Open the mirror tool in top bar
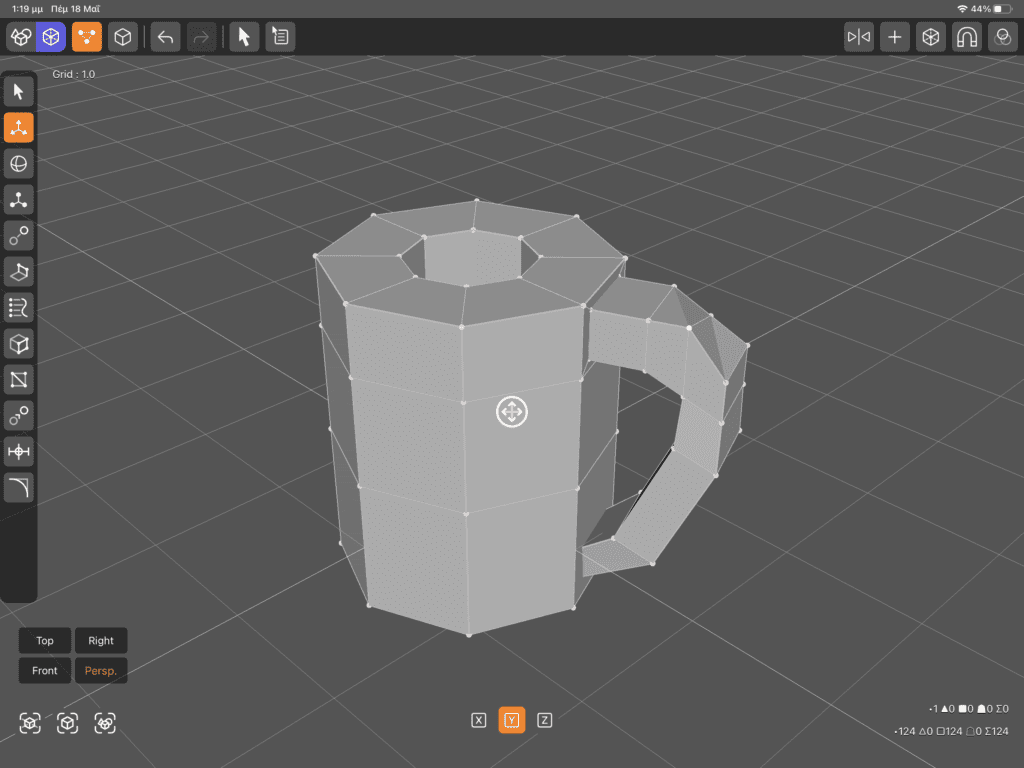Viewport: 1024px width, 768px height. click(x=859, y=37)
